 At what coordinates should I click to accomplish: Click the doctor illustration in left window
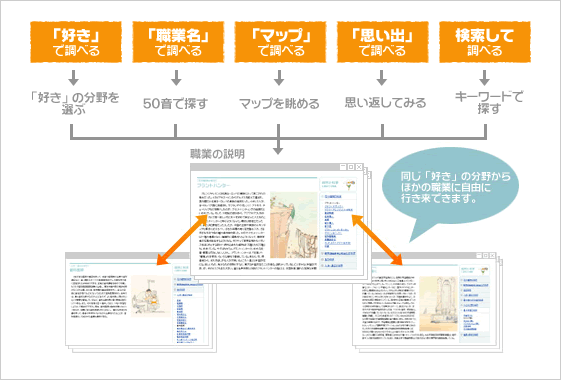(x=151, y=296)
